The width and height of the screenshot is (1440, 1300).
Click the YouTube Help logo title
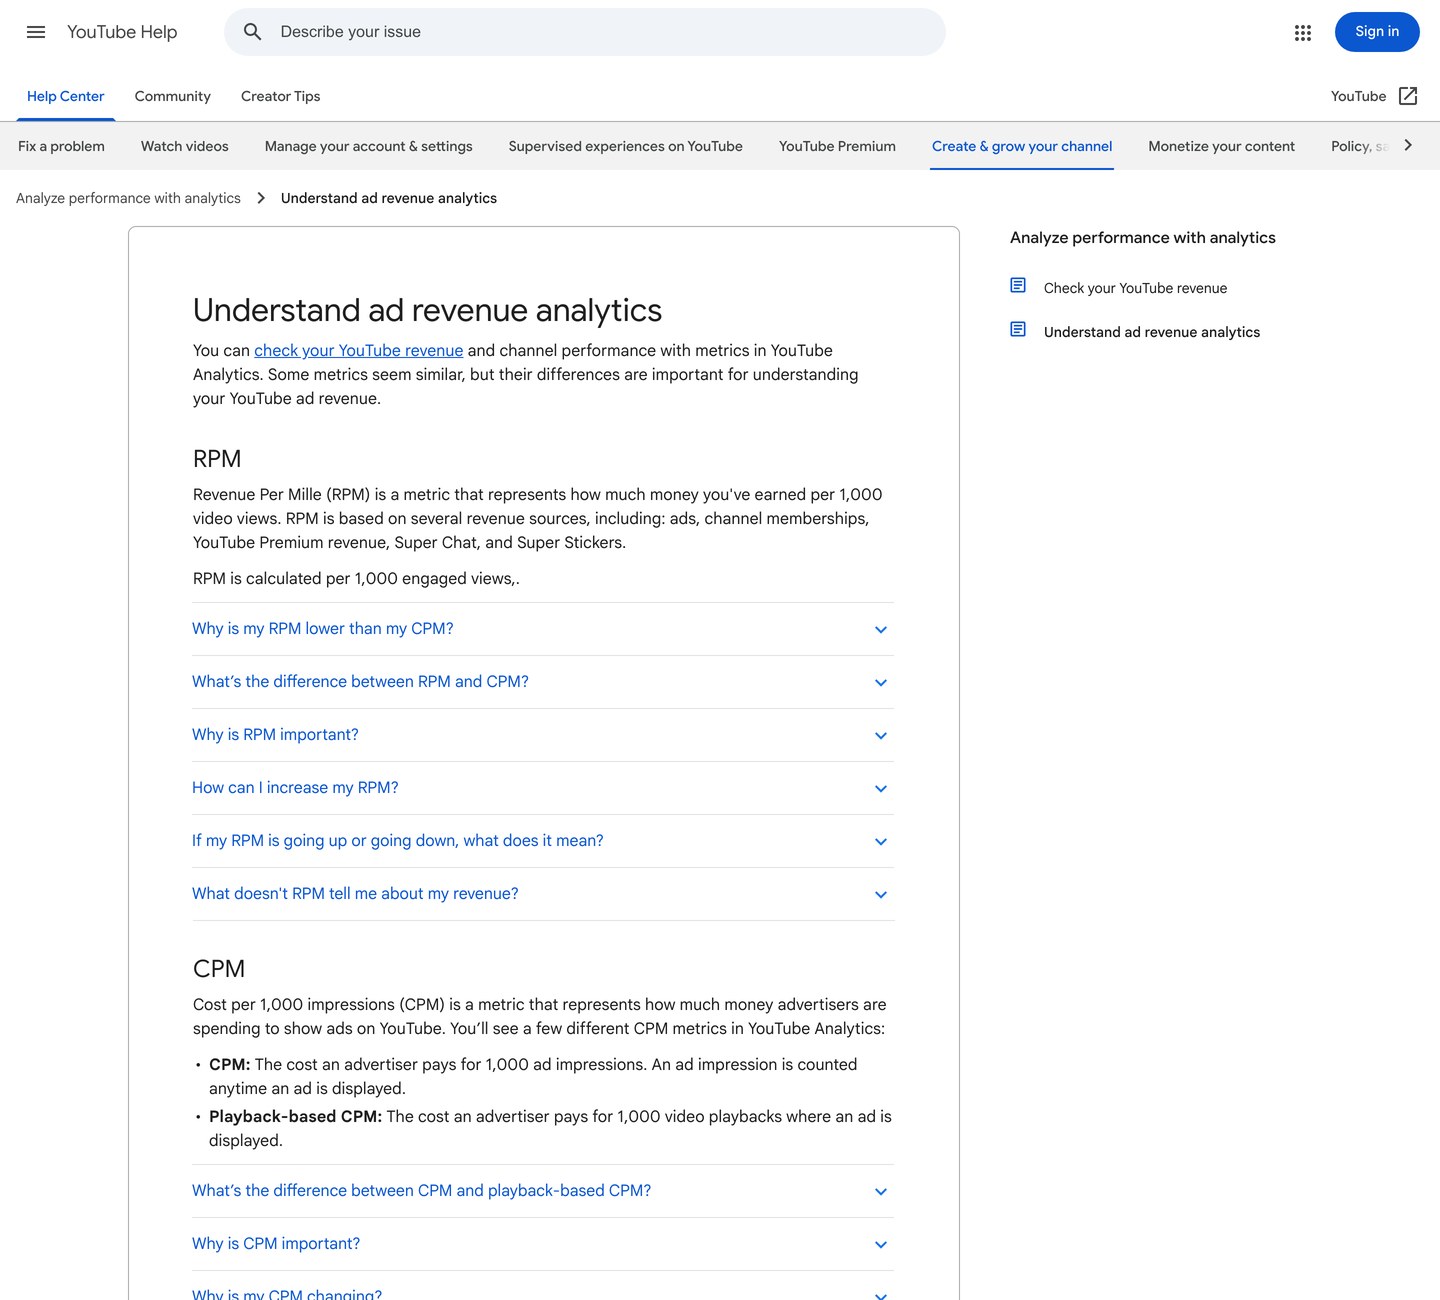[122, 32]
